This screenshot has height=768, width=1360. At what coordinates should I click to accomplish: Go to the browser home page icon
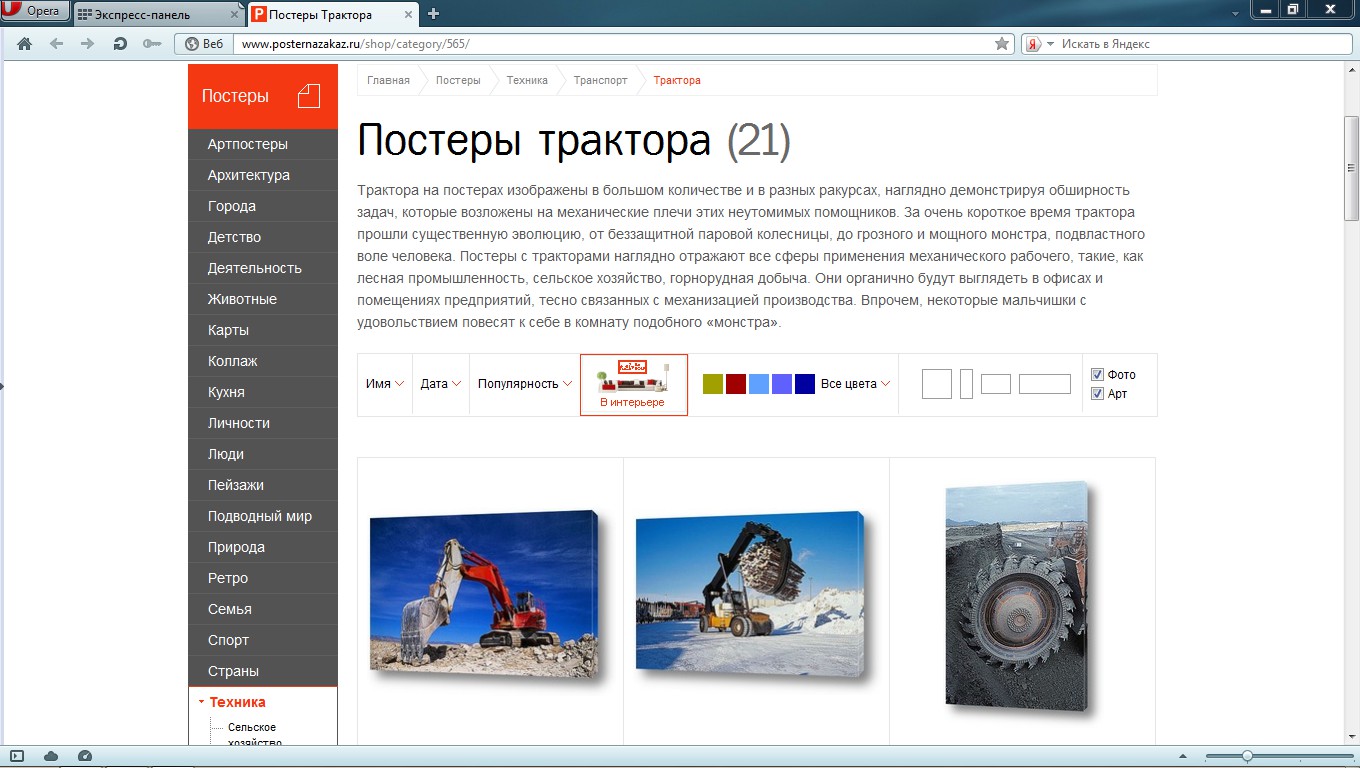coord(25,44)
